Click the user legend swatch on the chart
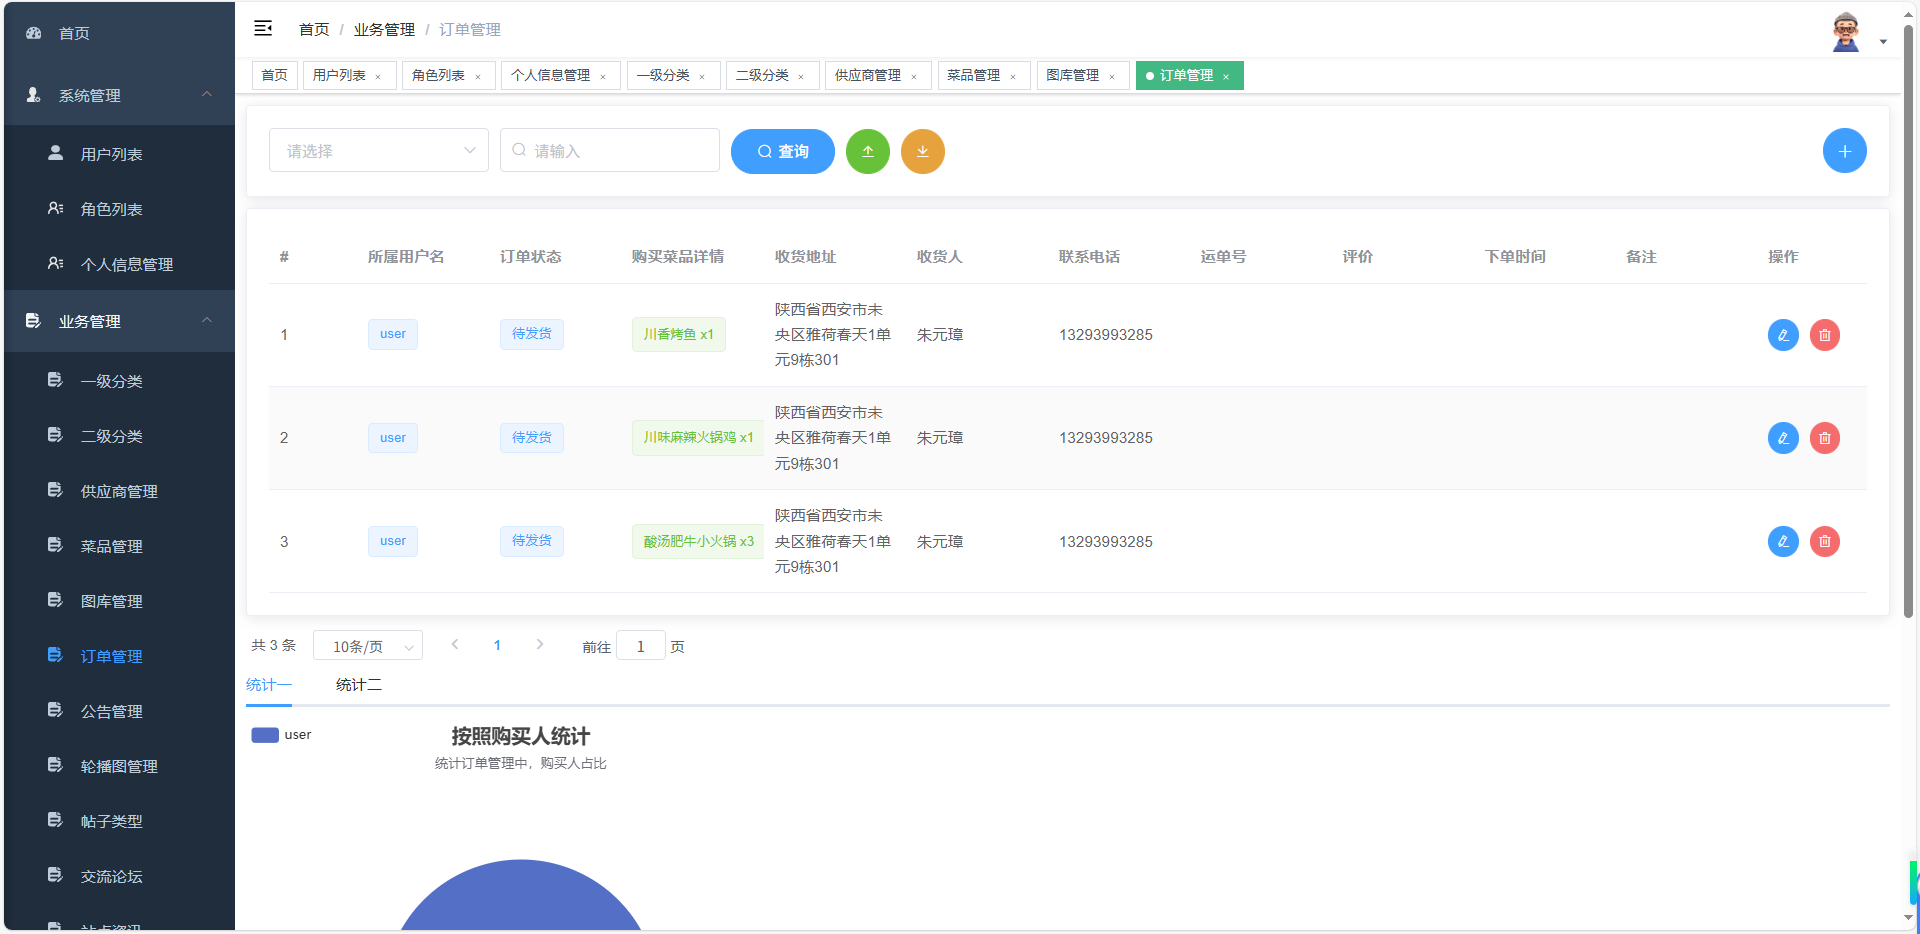Viewport: 1920px width, 934px height. 264,734
